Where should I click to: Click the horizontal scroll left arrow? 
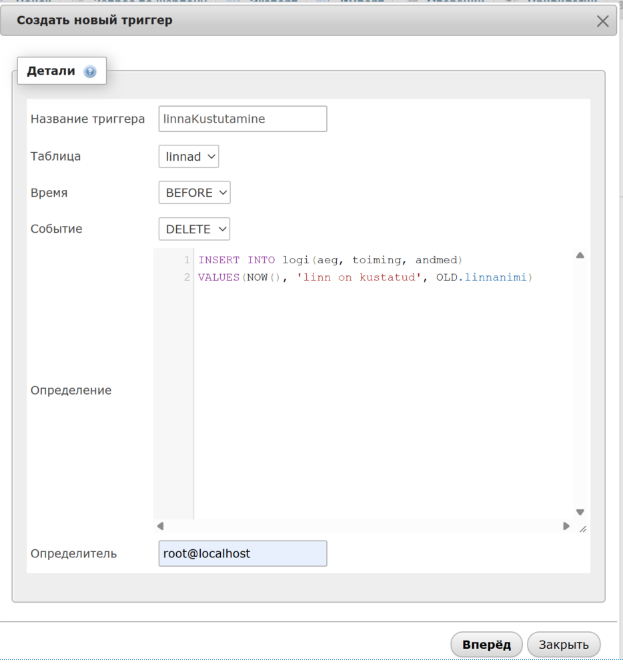pyautogui.click(x=161, y=526)
